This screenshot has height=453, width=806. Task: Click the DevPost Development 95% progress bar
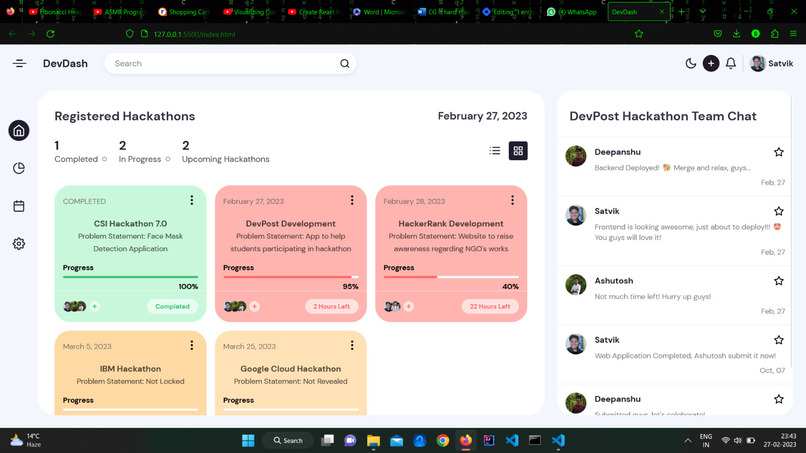pos(290,277)
